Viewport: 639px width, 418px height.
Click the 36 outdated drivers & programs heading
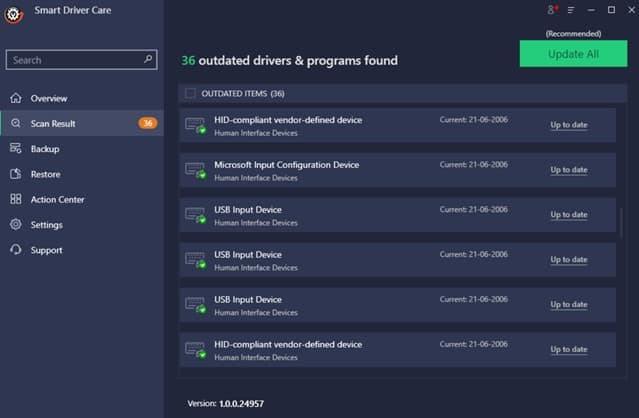[289, 60]
